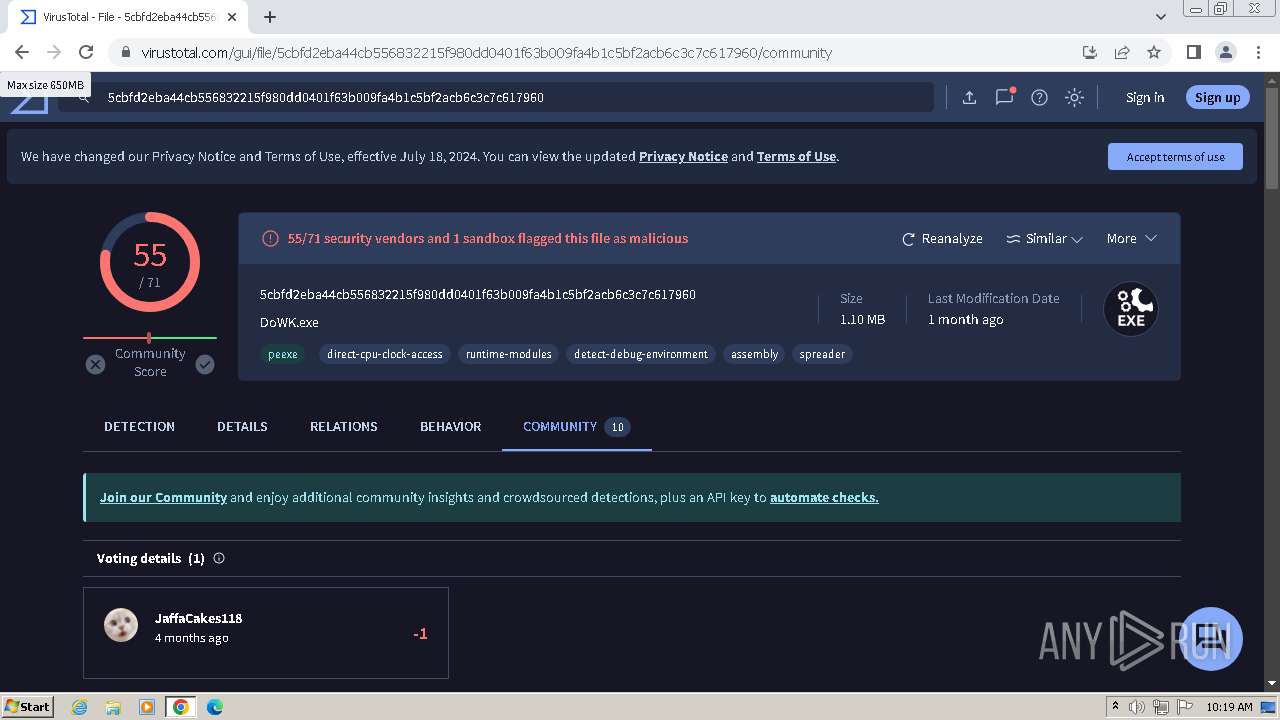Viewport: 1280px width, 720px height.
Task: Click the browser back arrow
Action: [22, 52]
